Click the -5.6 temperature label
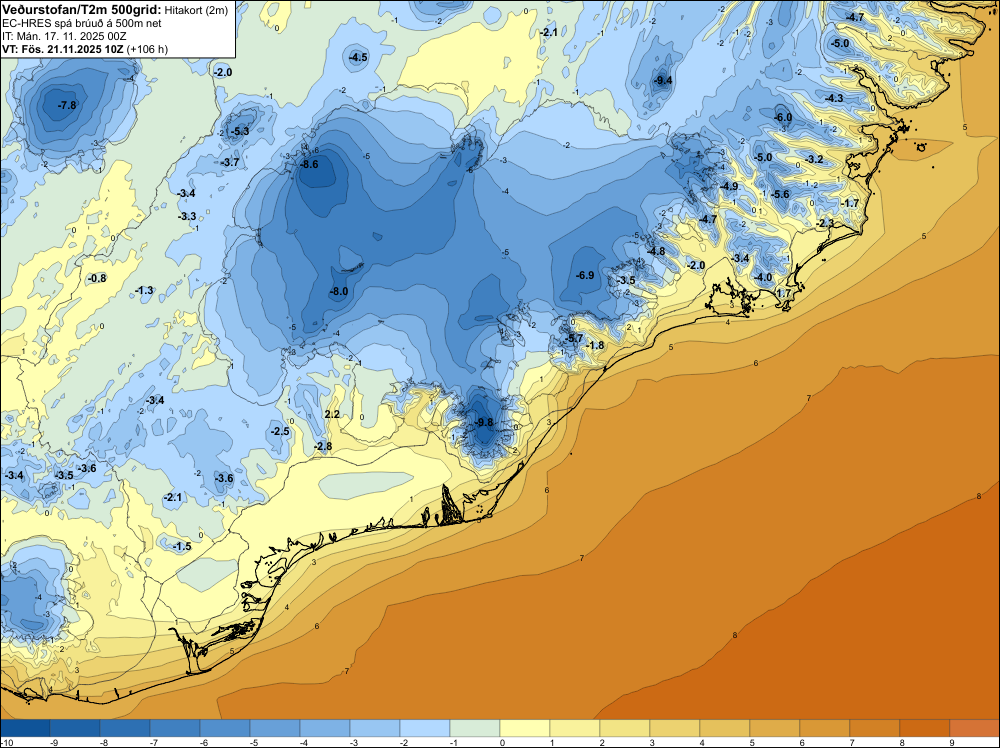Viewport: 1000px width, 748px height. (x=780, y=194)
